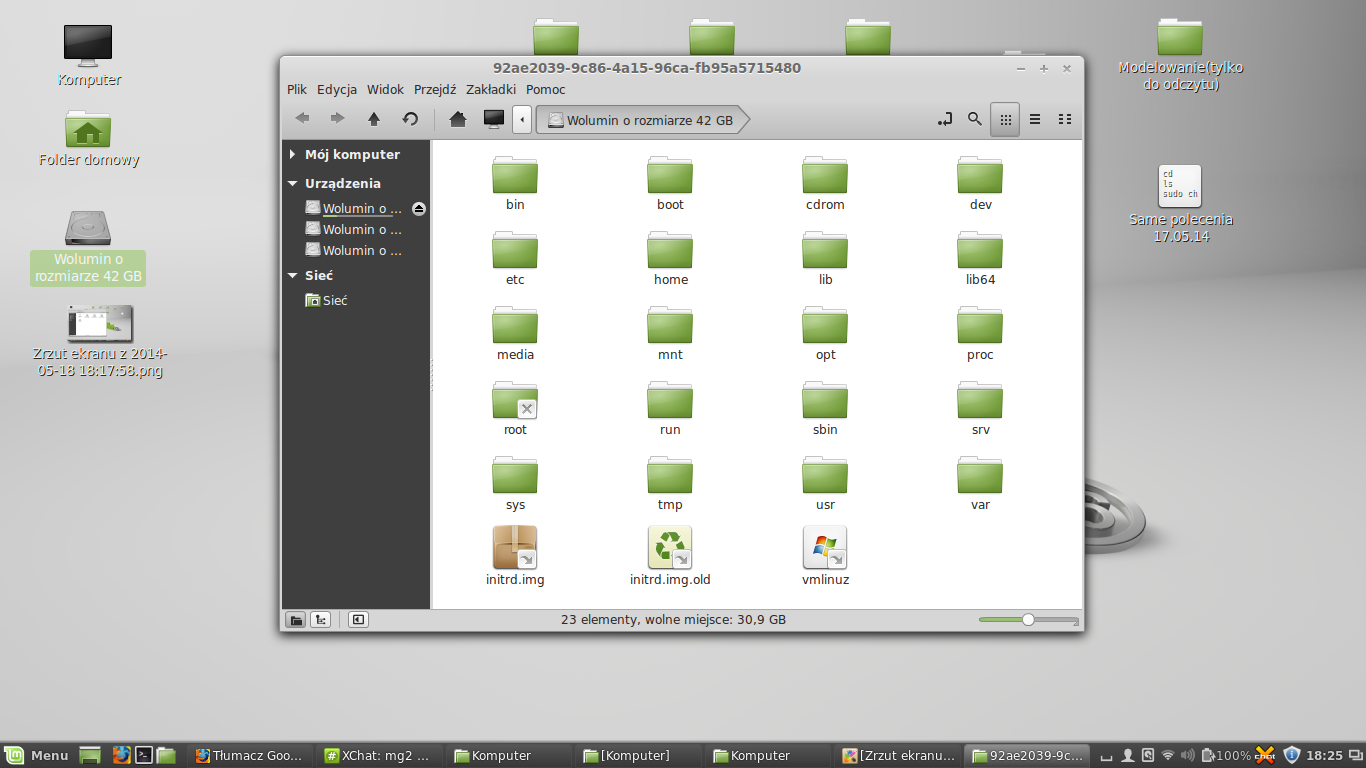Screen dimensions: 1366x768
Task: Open the etc folder
Action: coord(515,258)
